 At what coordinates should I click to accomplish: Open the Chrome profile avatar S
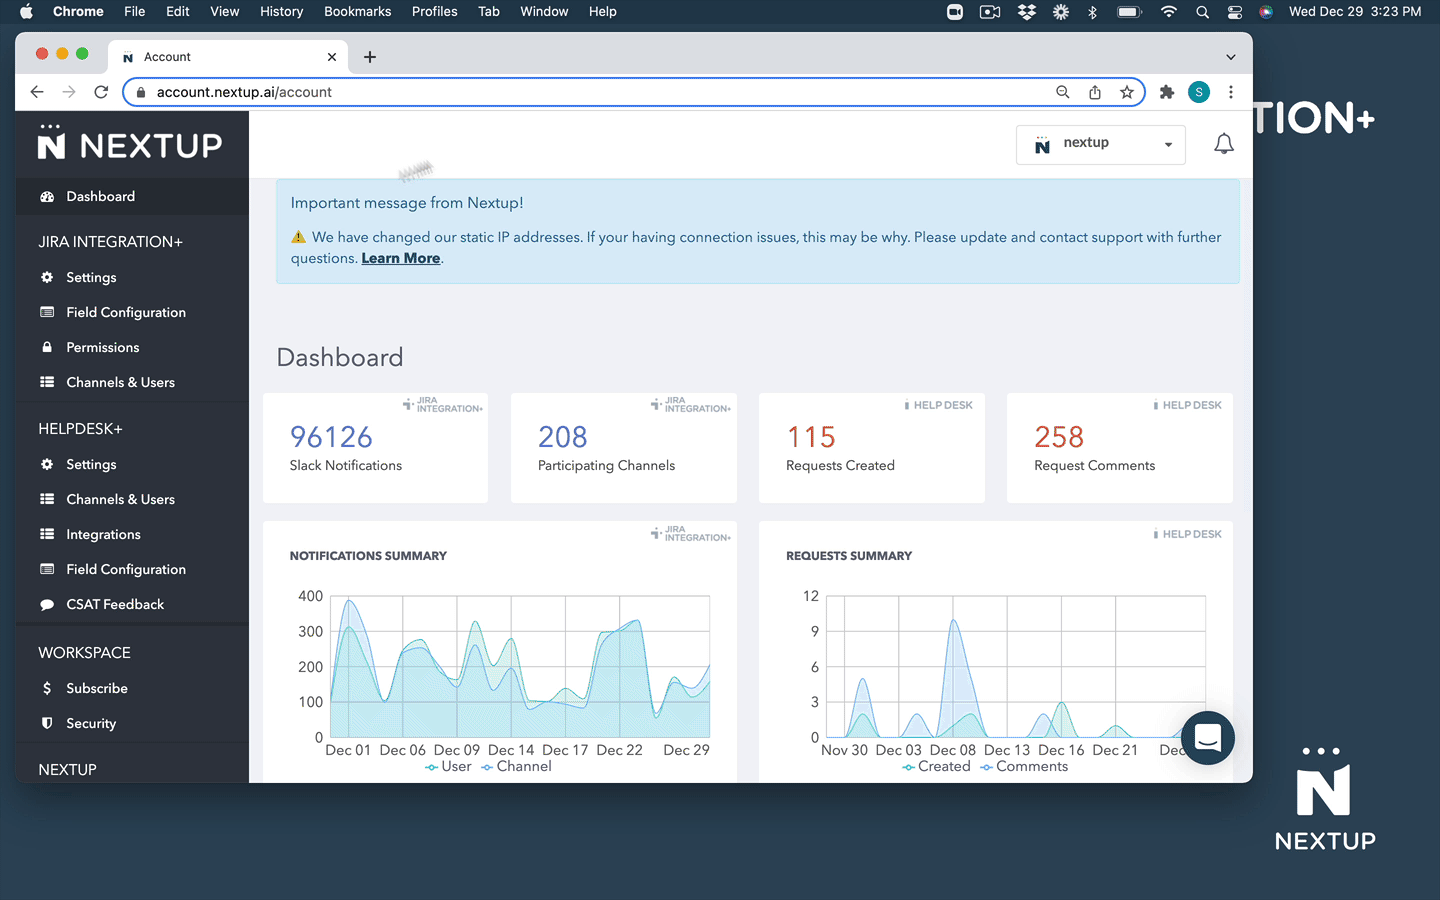pos(1199,92)
